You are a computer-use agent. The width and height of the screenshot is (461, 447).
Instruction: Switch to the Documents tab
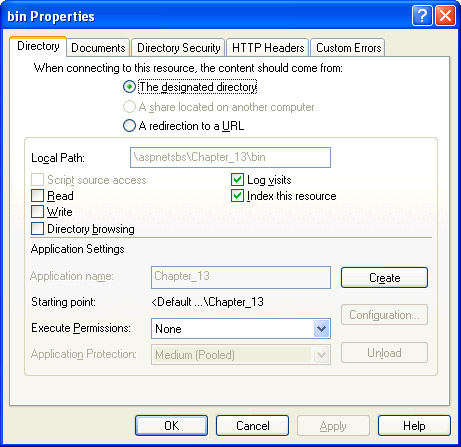[98, 48]
